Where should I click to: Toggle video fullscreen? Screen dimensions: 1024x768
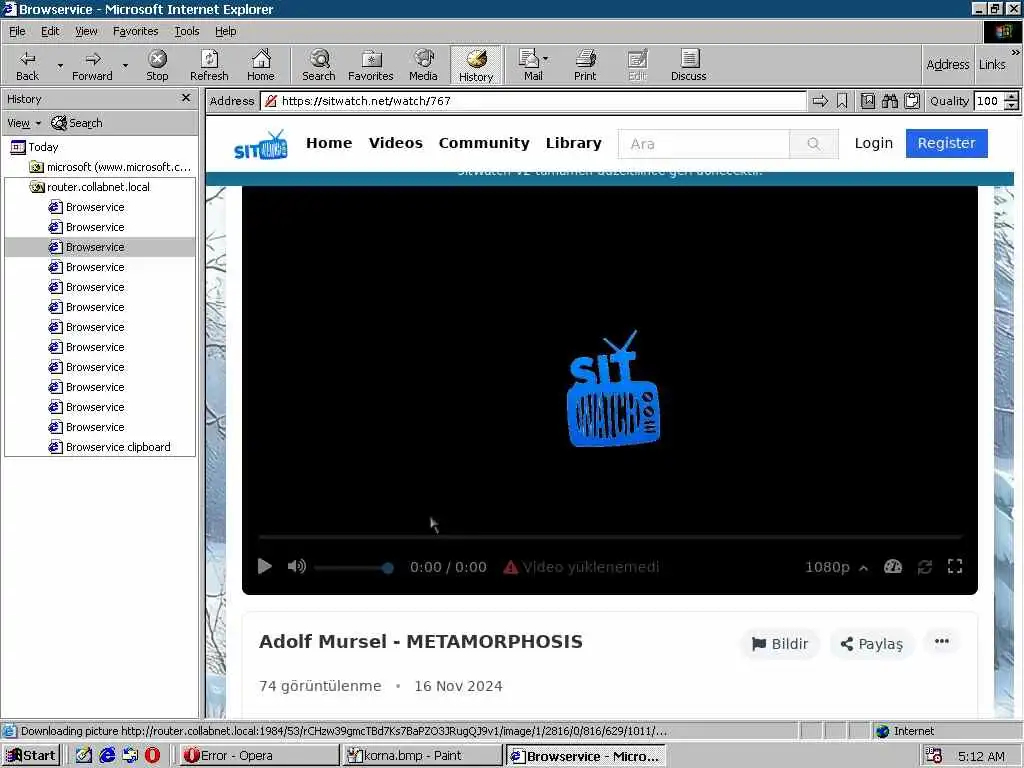pos(955,566)
